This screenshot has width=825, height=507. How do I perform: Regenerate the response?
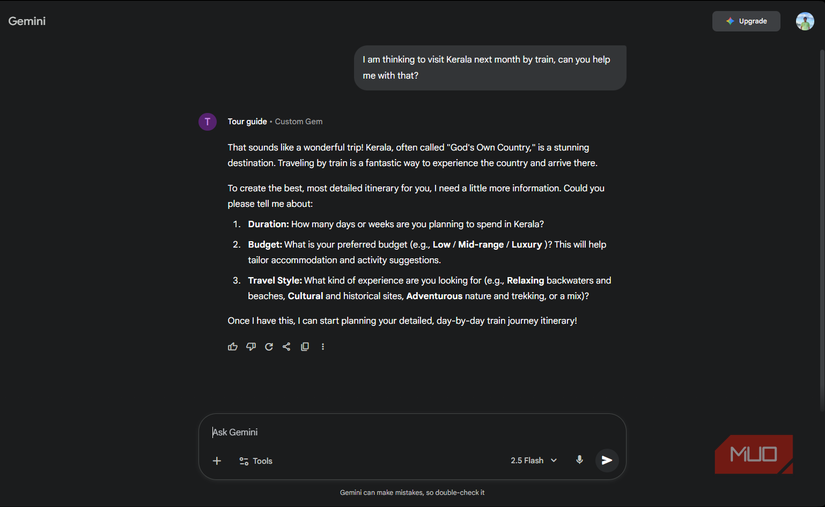(x=269, y=347)
